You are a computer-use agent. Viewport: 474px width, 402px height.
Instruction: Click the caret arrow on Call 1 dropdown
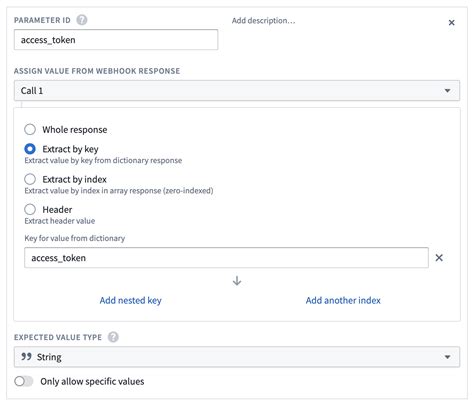point(447,90)
